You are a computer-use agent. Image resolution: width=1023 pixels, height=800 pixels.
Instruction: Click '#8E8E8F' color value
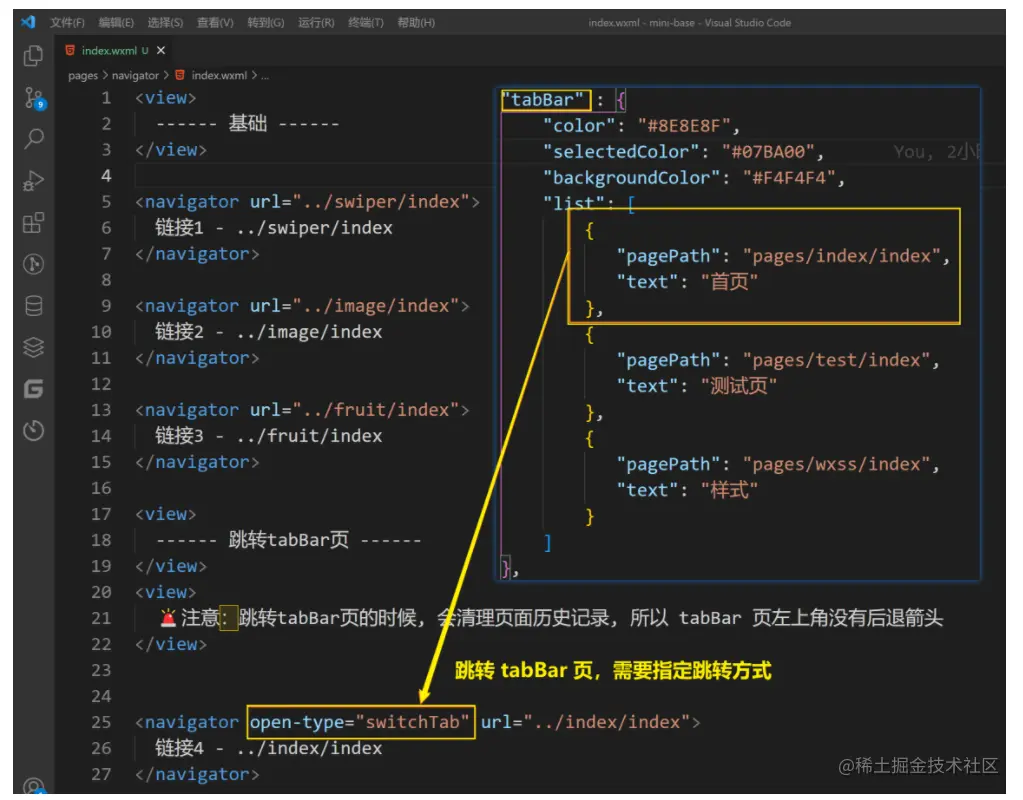(x=684, y=125)
